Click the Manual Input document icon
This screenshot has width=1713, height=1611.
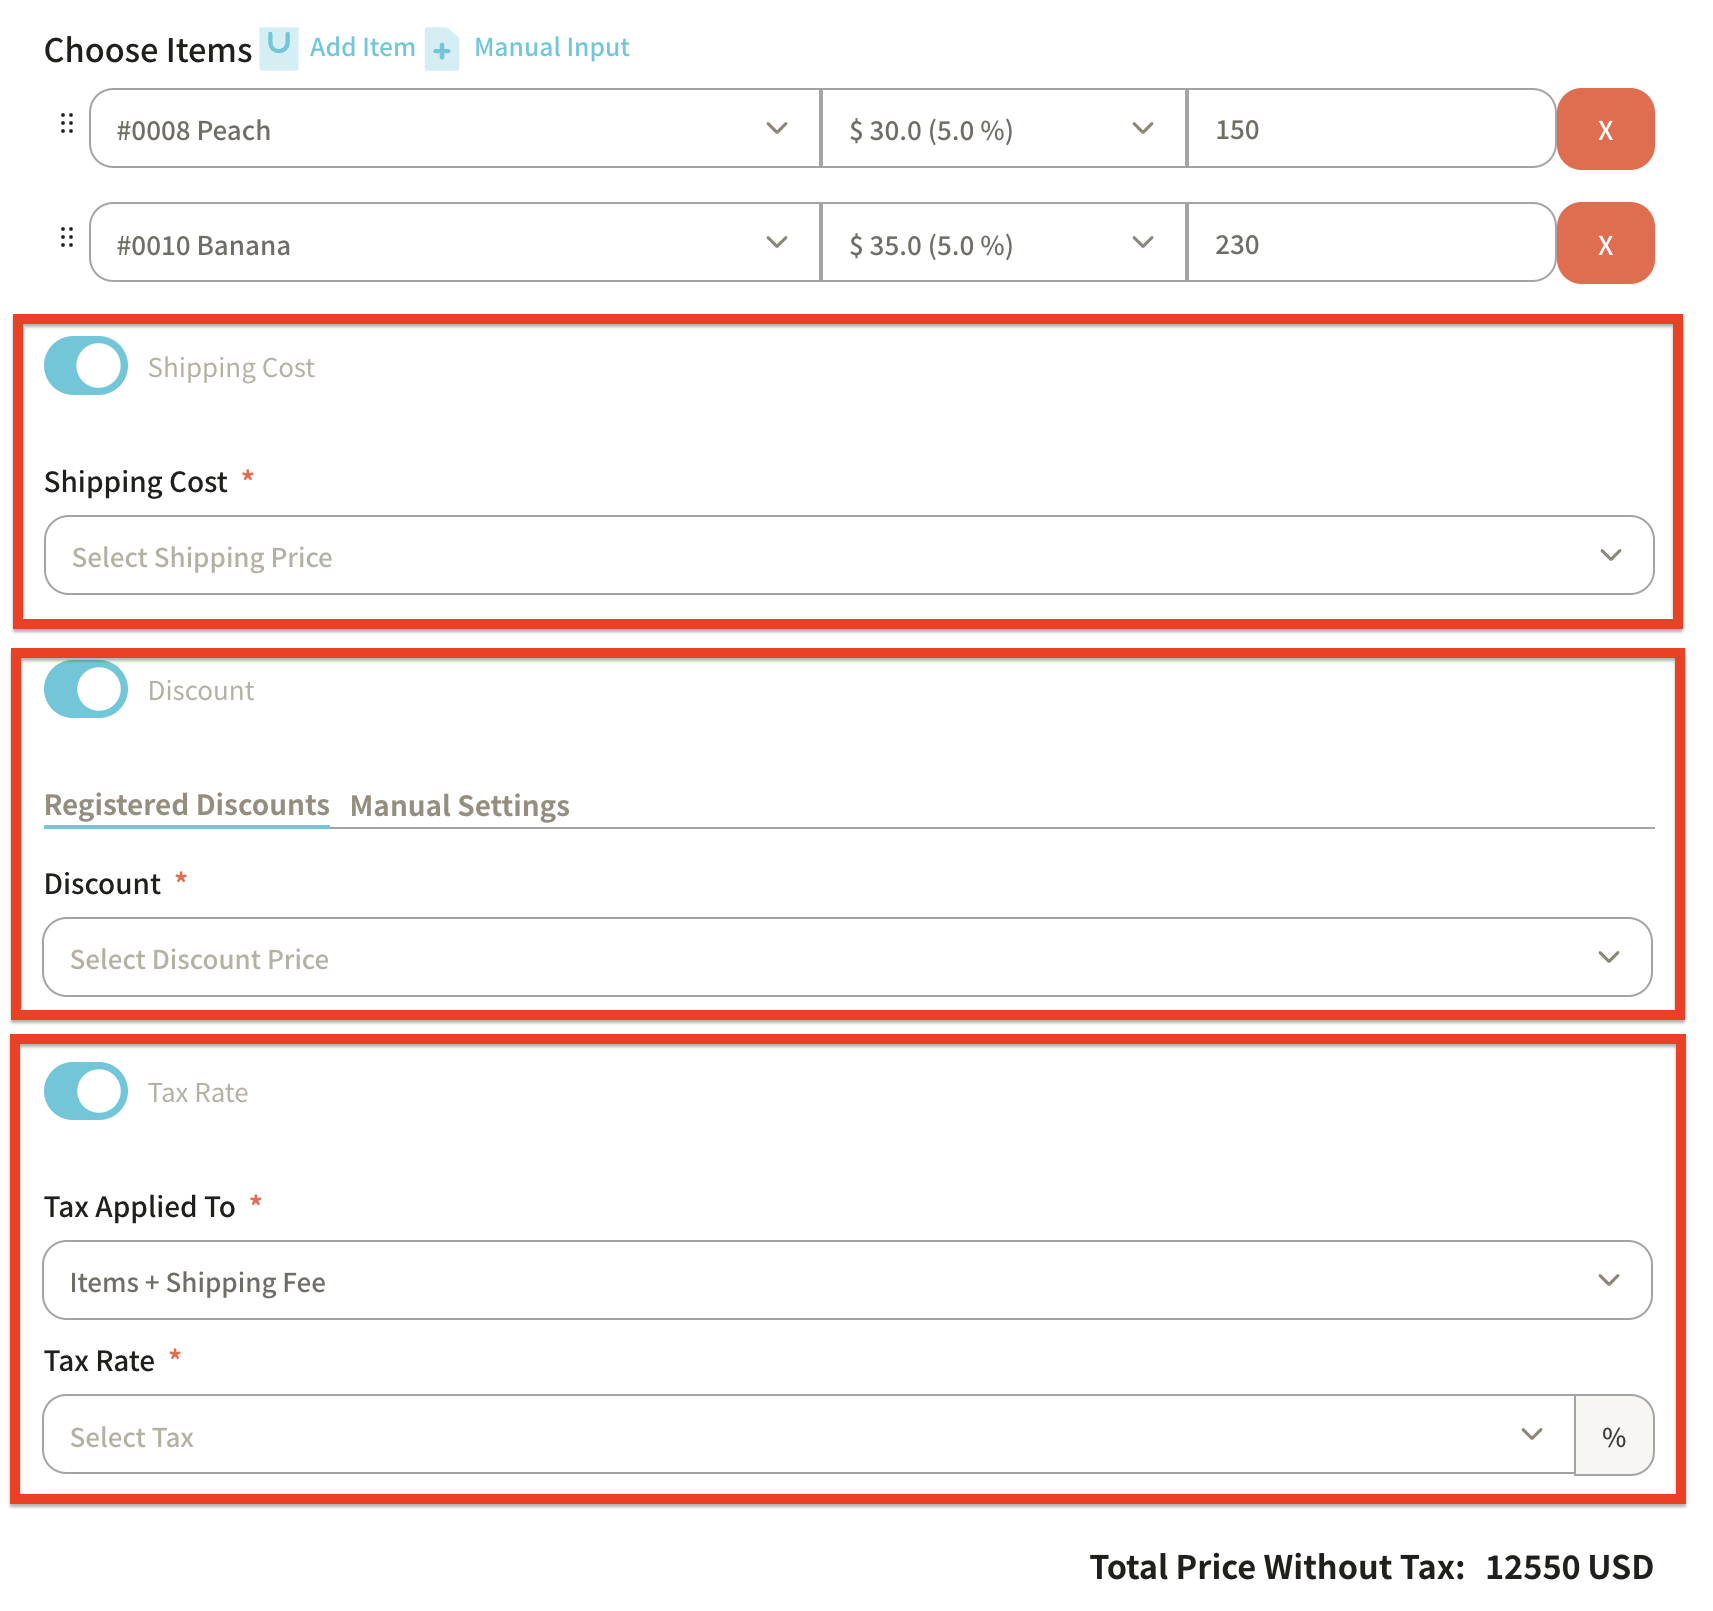(441, 49)
